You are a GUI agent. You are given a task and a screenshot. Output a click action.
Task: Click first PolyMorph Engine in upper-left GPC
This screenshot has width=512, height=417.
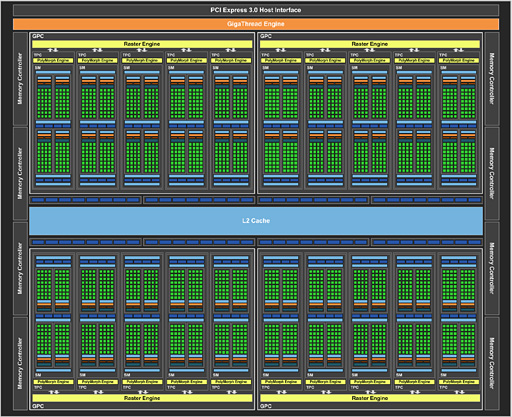point(53,60)
